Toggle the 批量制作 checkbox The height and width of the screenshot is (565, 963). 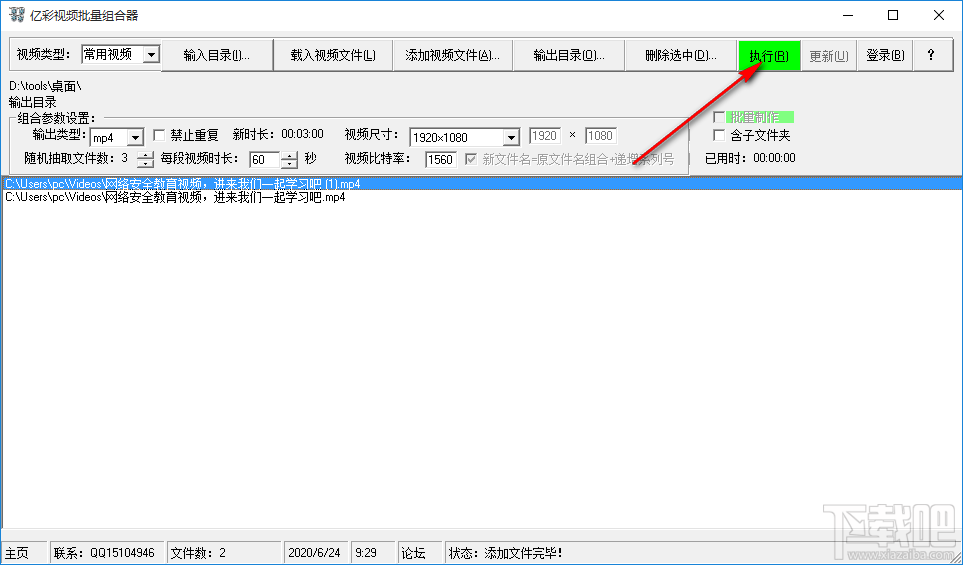[x=719, y=117]
